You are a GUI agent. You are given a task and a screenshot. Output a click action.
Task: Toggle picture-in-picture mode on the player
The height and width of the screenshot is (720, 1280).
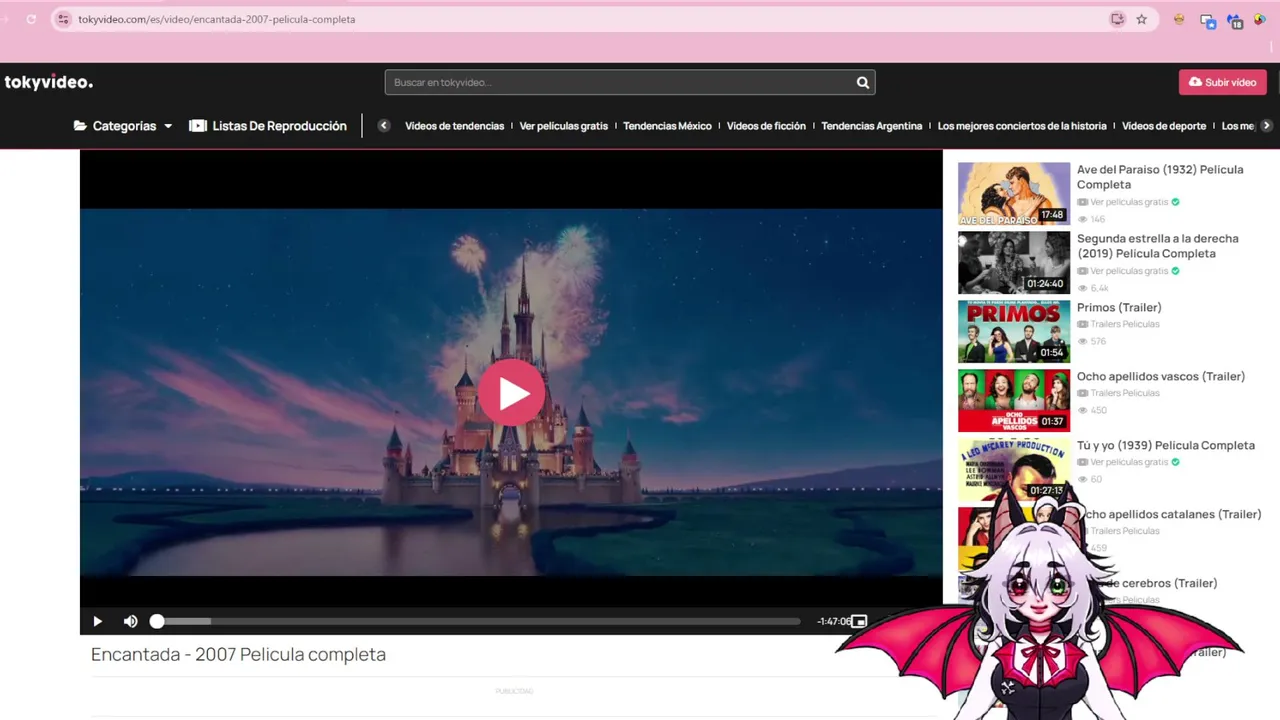coord(858,621)
